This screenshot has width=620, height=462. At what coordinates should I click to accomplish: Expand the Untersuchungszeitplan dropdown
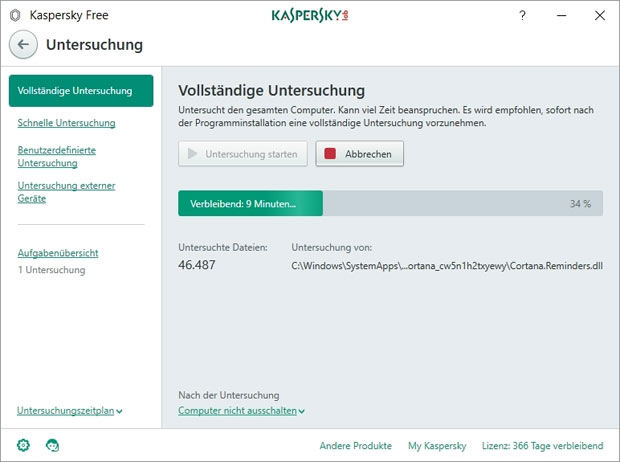70,411
